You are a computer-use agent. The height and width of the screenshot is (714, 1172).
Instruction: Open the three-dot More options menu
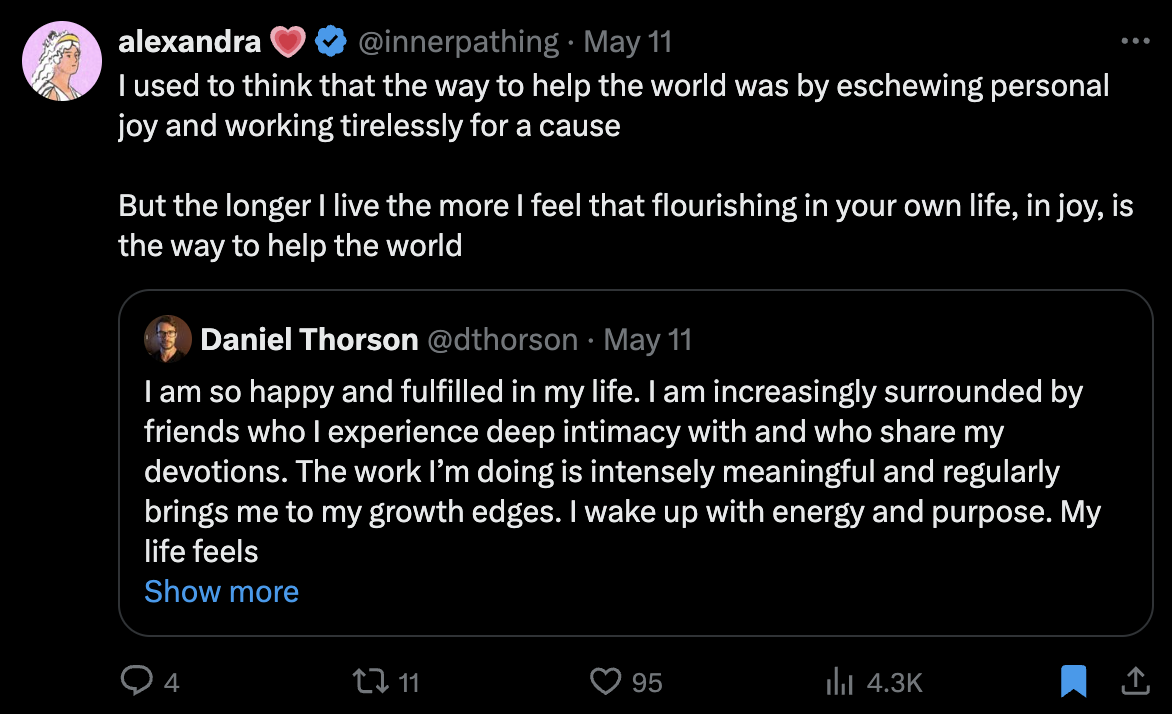click(1136, 42)
